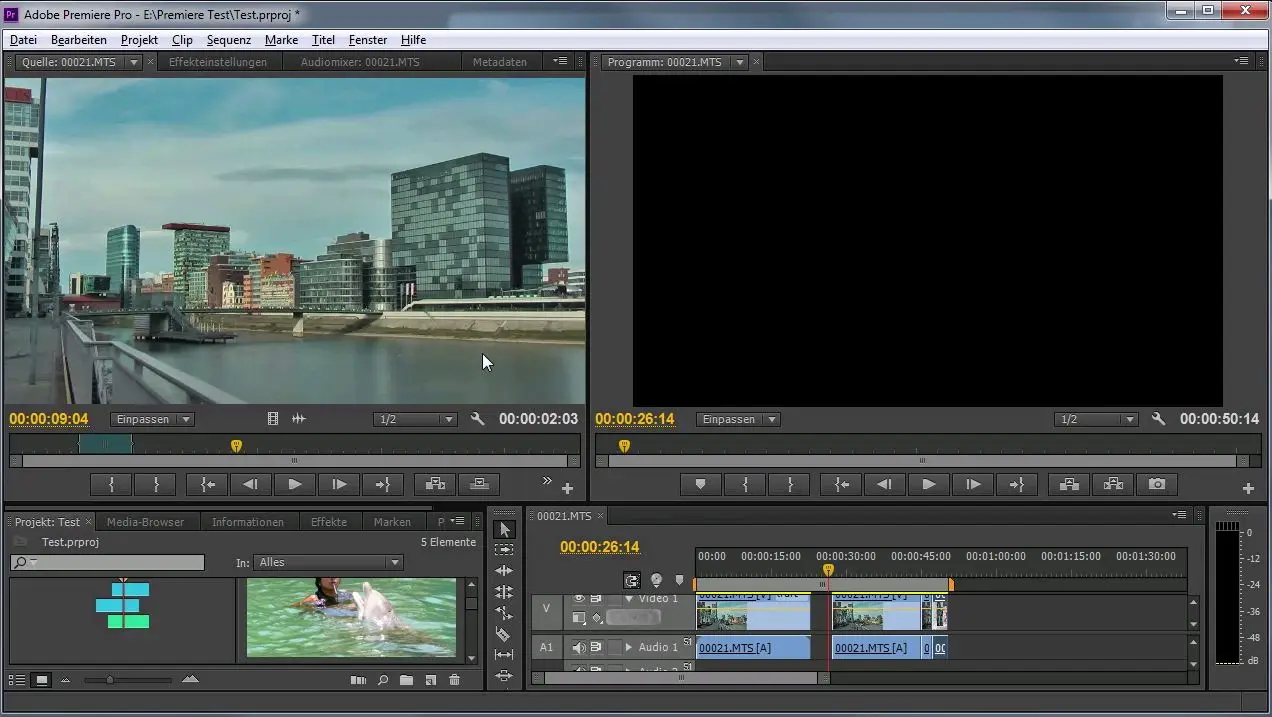Collapse the Video 1 track

coord(629,598)
